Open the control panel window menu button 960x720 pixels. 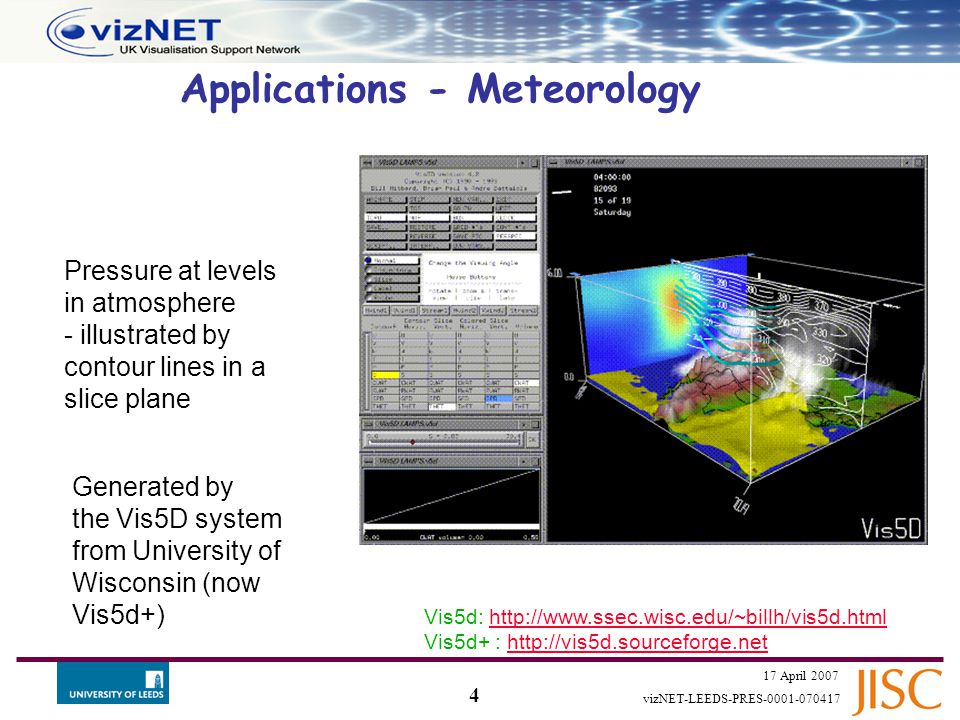(367, 163)
